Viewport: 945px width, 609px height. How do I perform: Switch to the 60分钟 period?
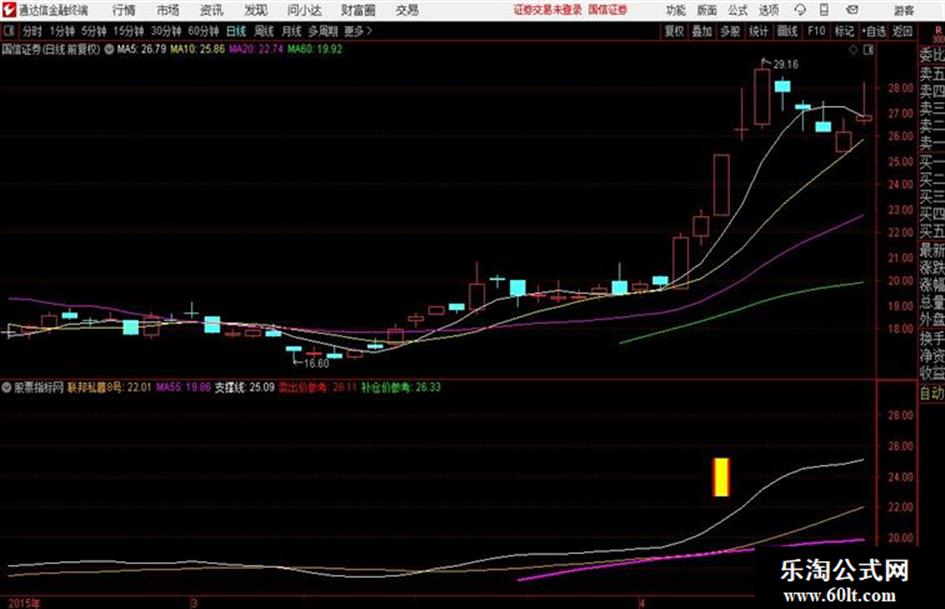[x=203, y=31]
